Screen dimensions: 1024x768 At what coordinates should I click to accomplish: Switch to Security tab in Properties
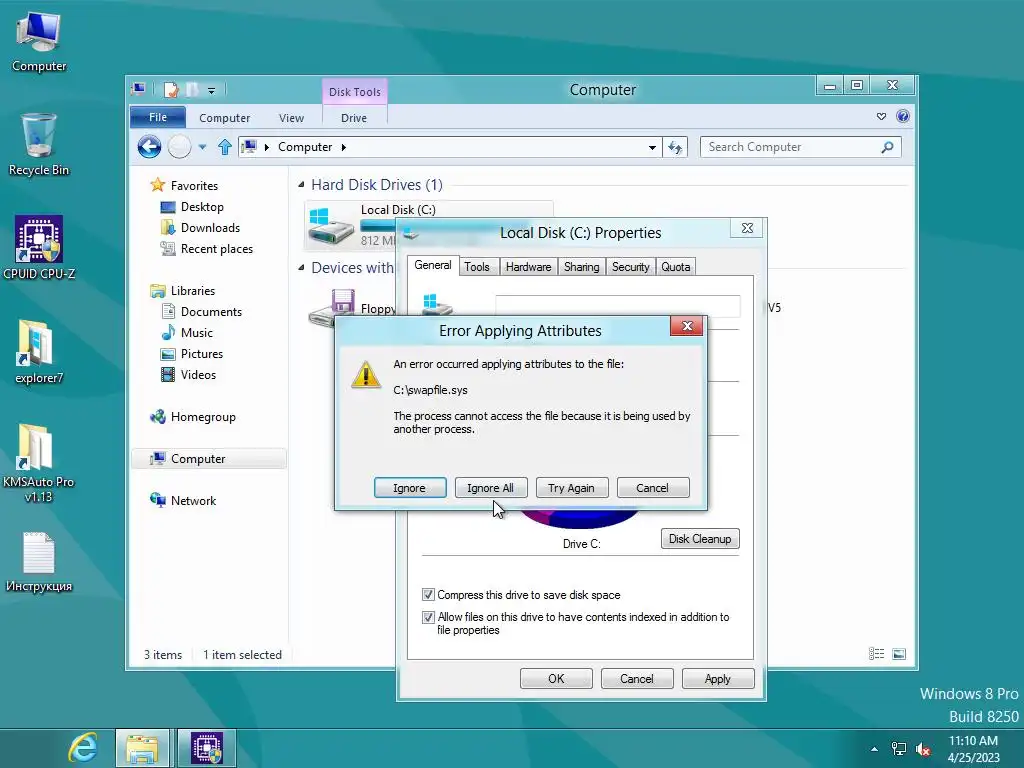630,266
